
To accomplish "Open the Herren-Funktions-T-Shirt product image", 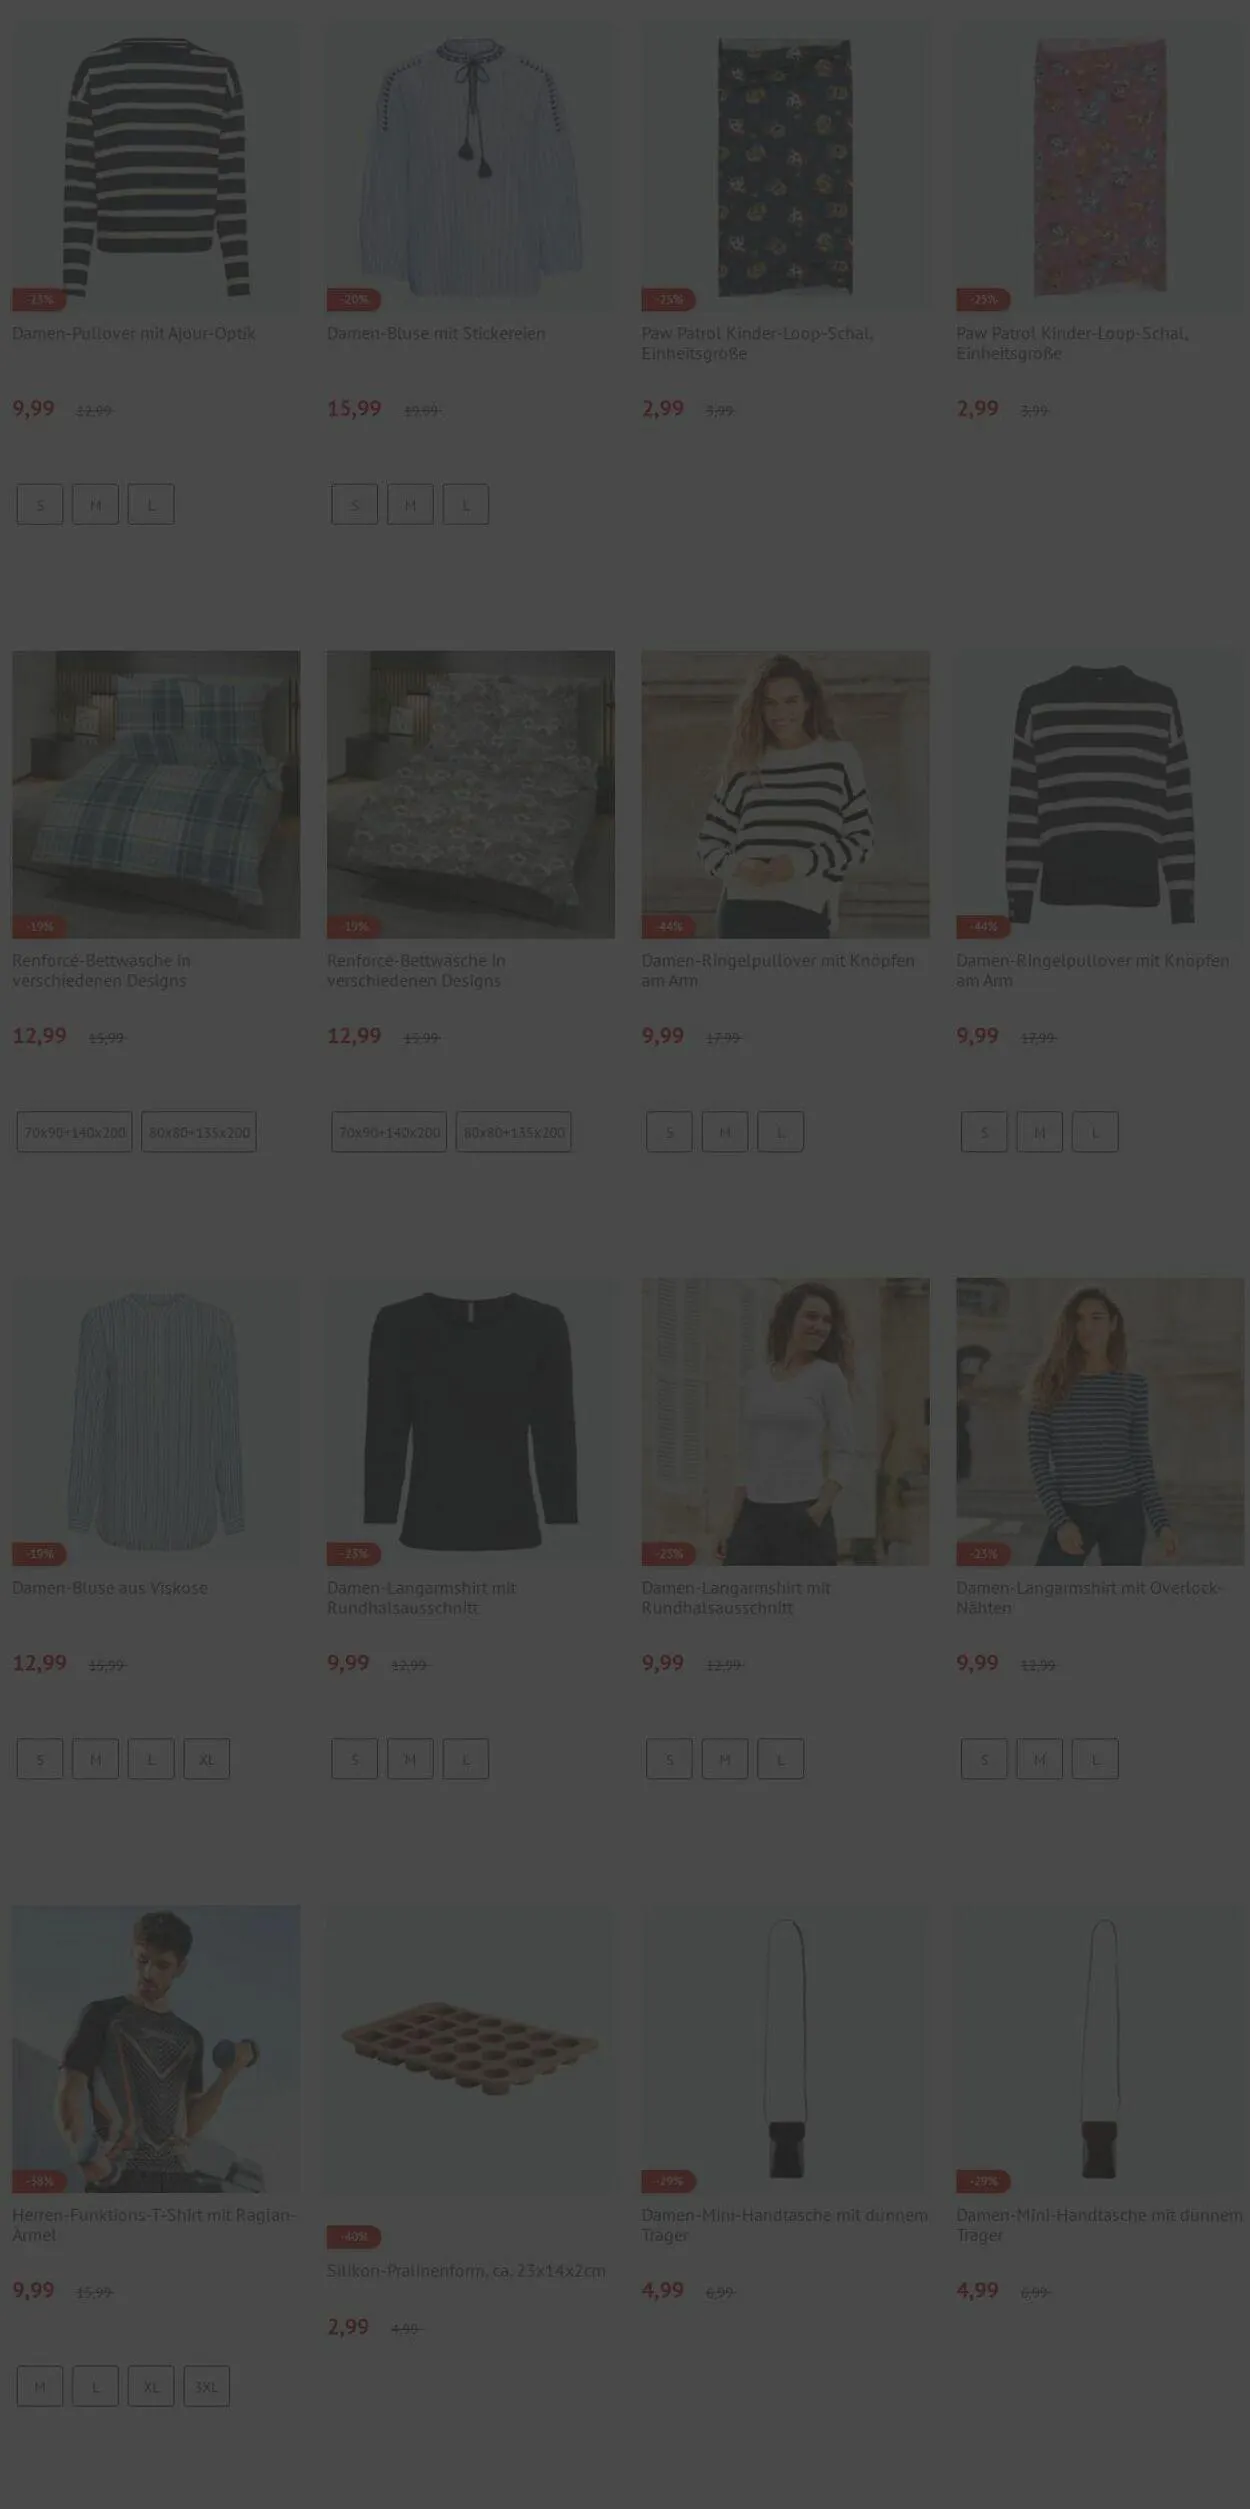I will click(x=156, y=2049).
